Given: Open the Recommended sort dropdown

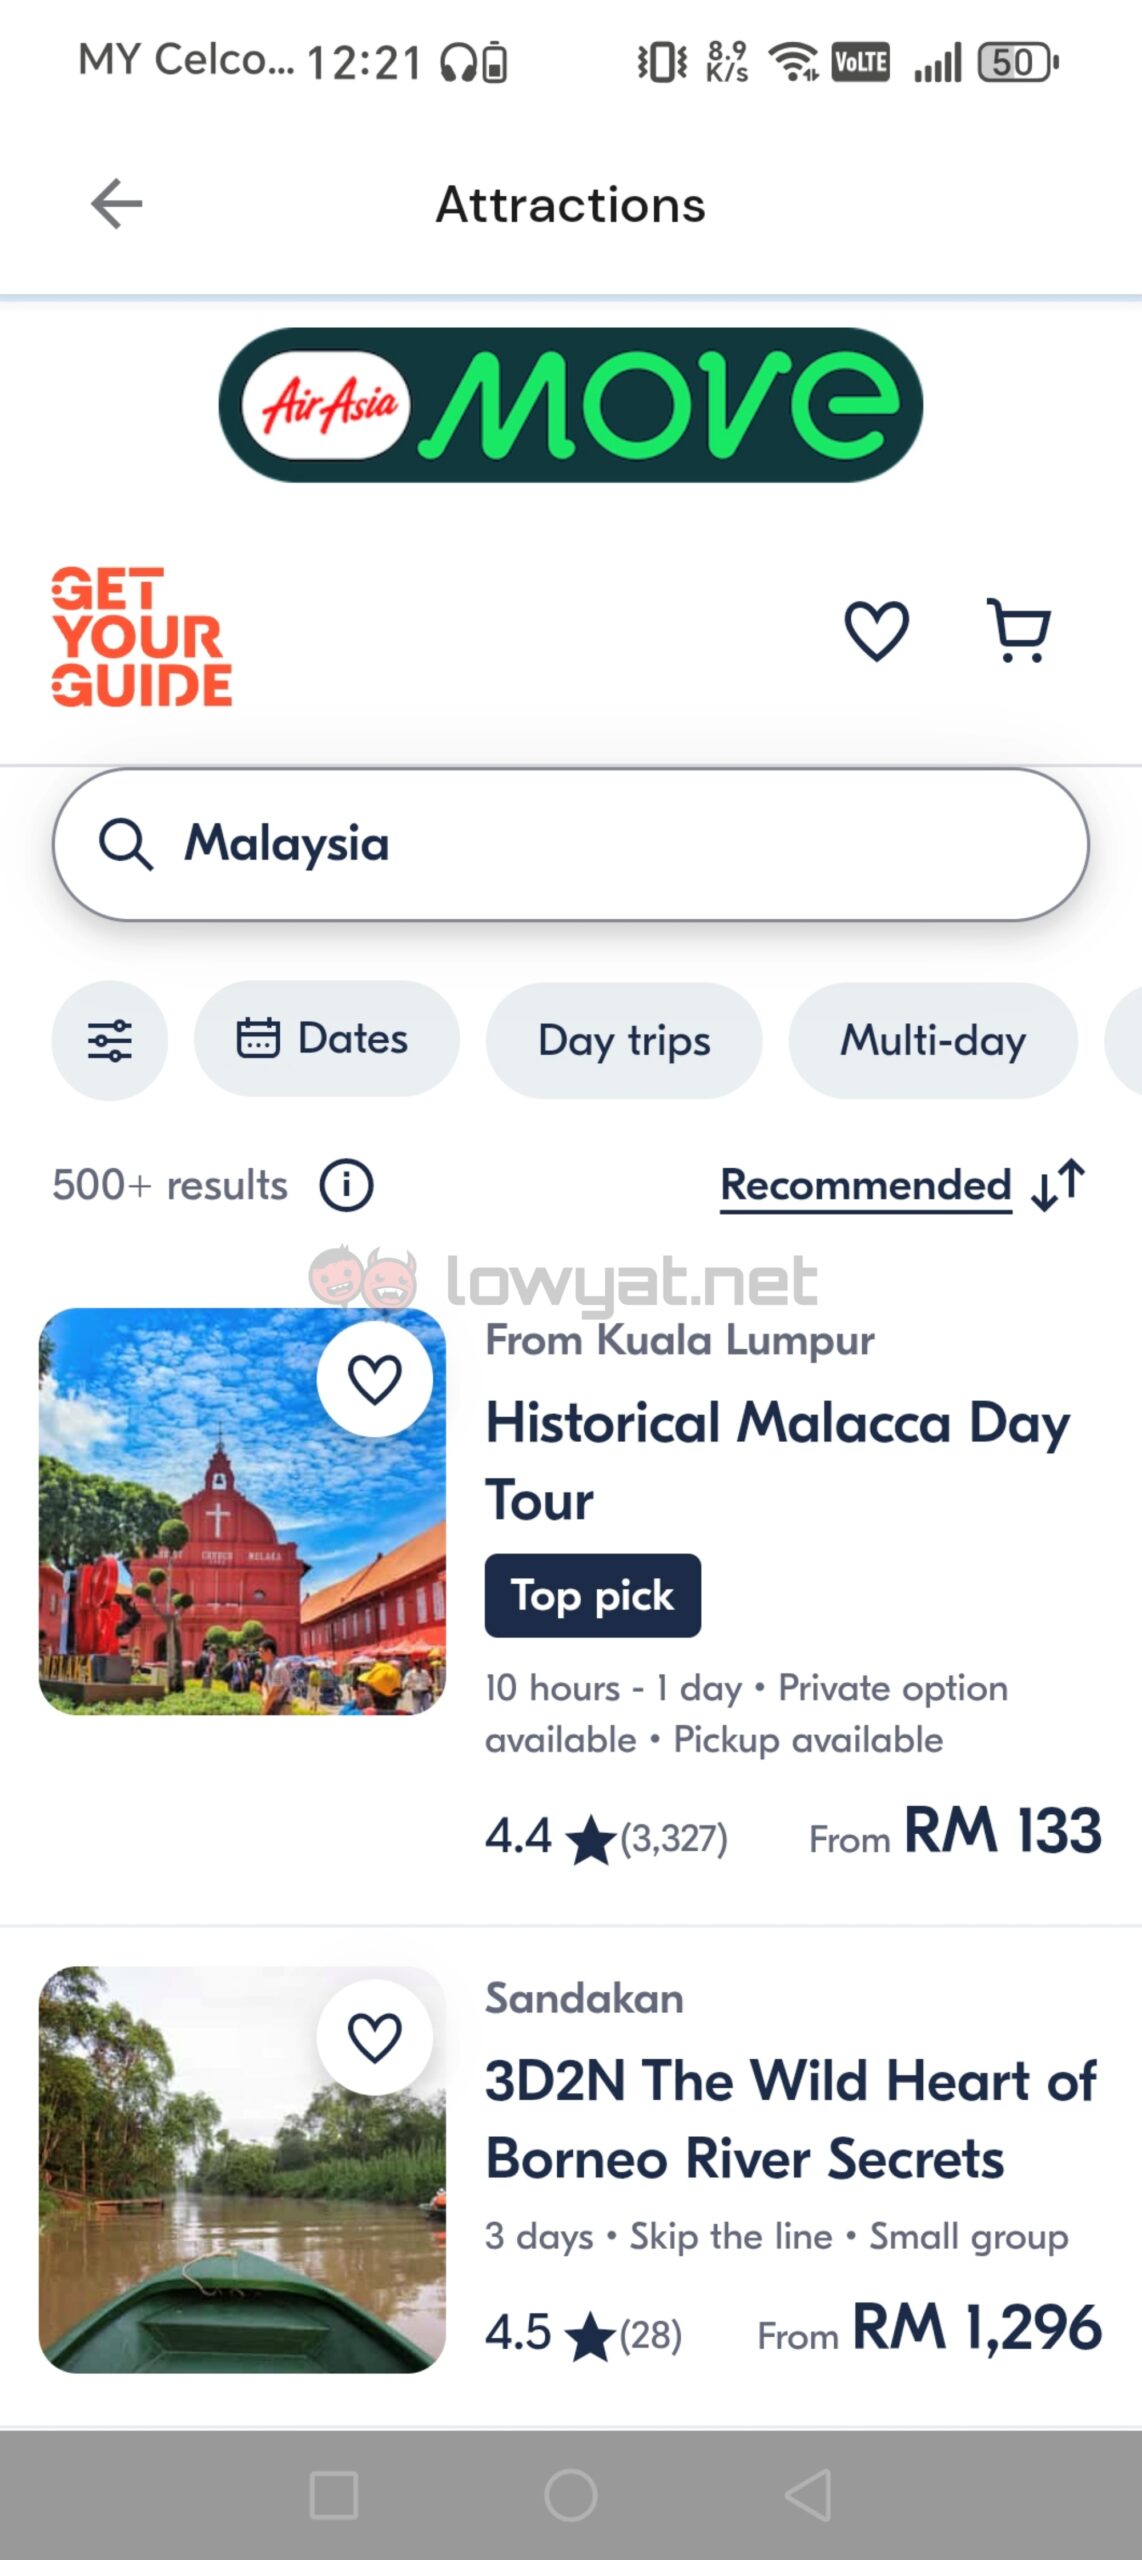Looking at the screenshot, I should click(x=902, y=1186).
